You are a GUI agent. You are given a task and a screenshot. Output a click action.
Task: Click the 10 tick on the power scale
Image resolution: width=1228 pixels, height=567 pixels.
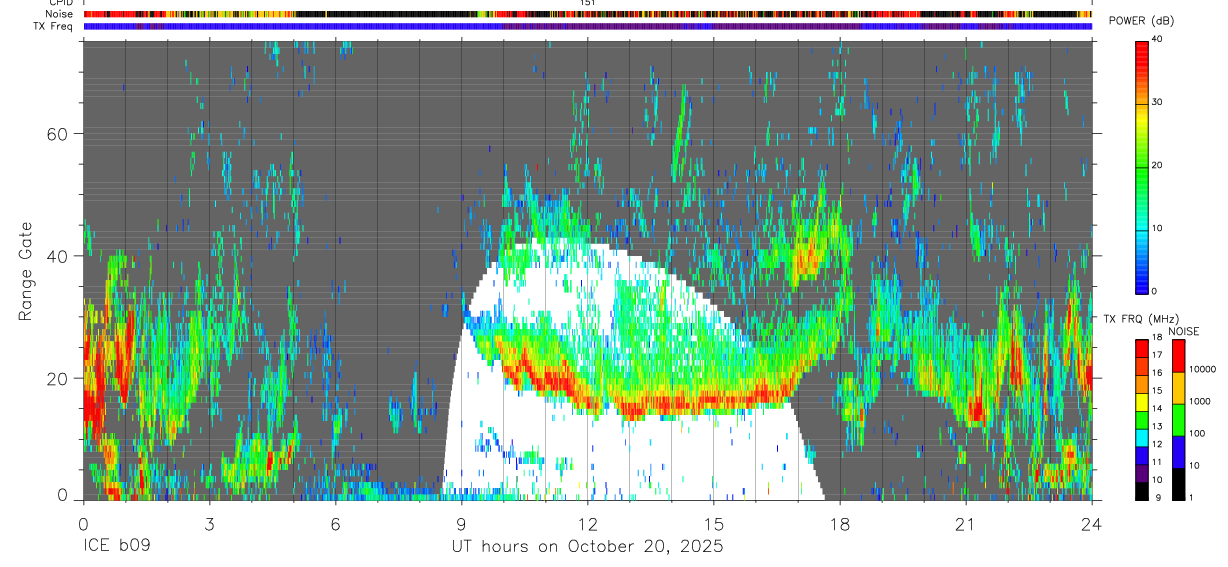[1158, 228]
